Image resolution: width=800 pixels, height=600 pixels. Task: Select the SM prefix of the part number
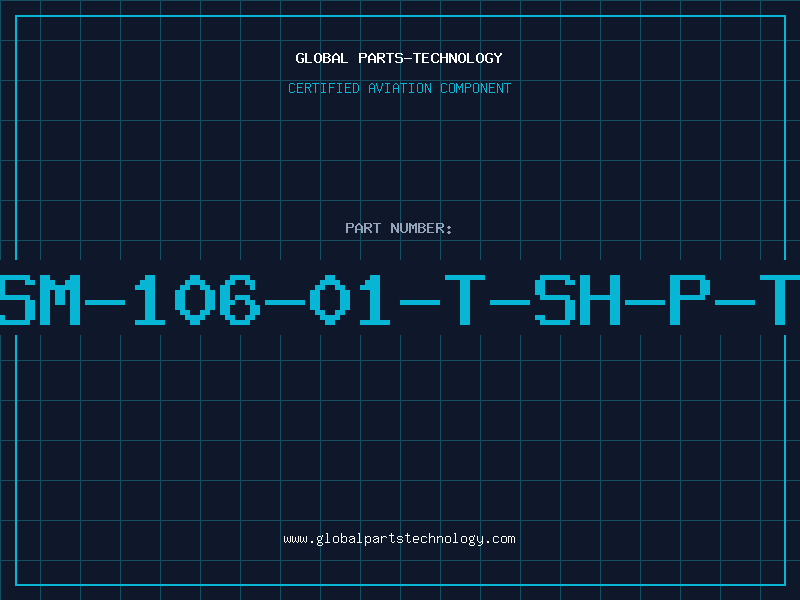click(40, 299)
